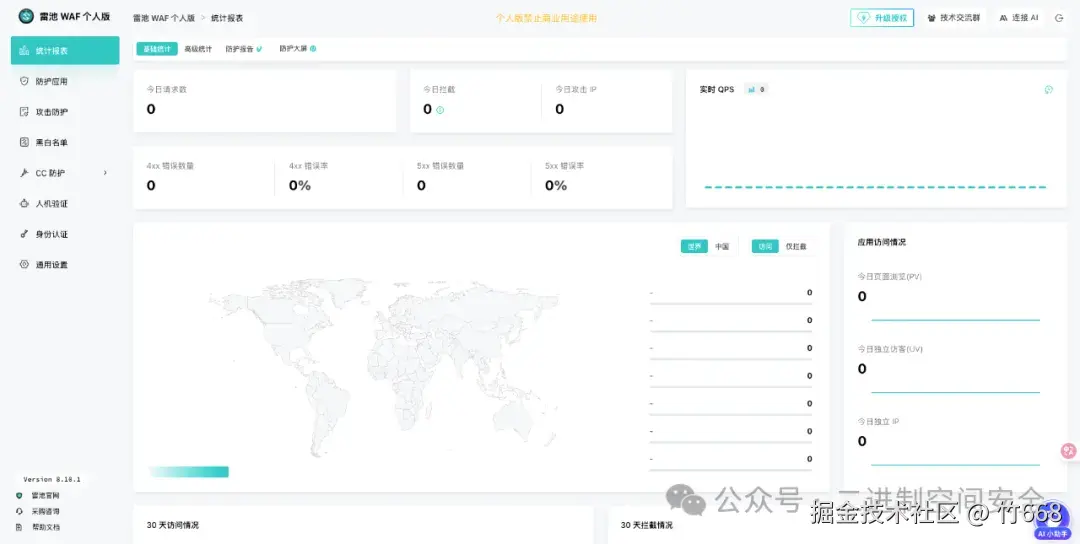Click the 今日独立访客(UV) label

[x=890, y=349]
